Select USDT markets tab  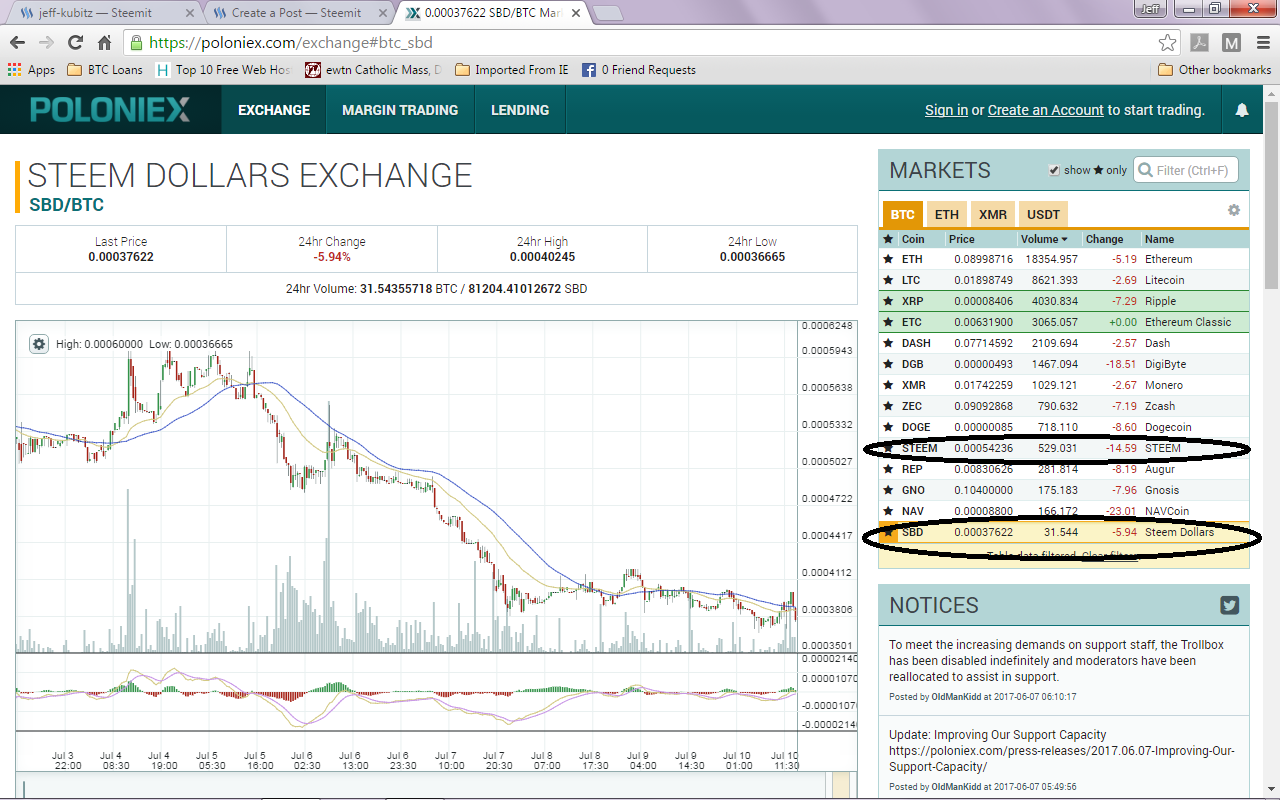tap(1044, 214)
